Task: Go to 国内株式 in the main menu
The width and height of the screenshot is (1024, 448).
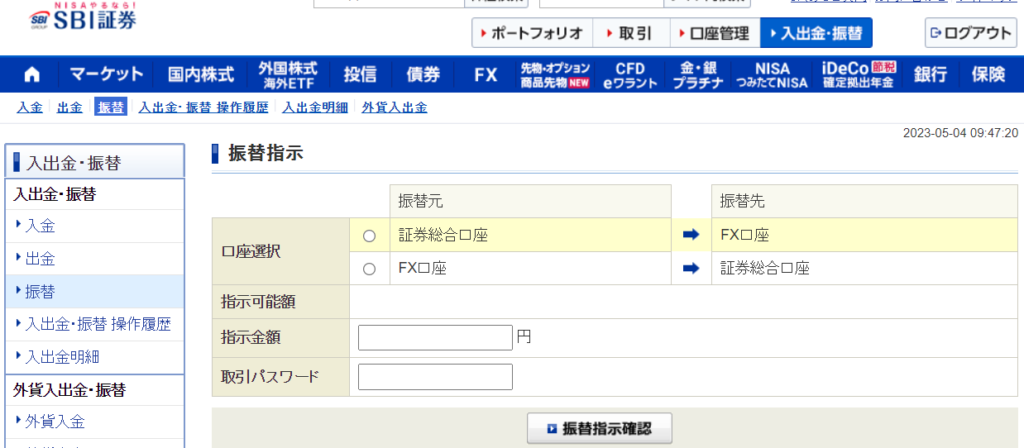Action: point(200,75)
